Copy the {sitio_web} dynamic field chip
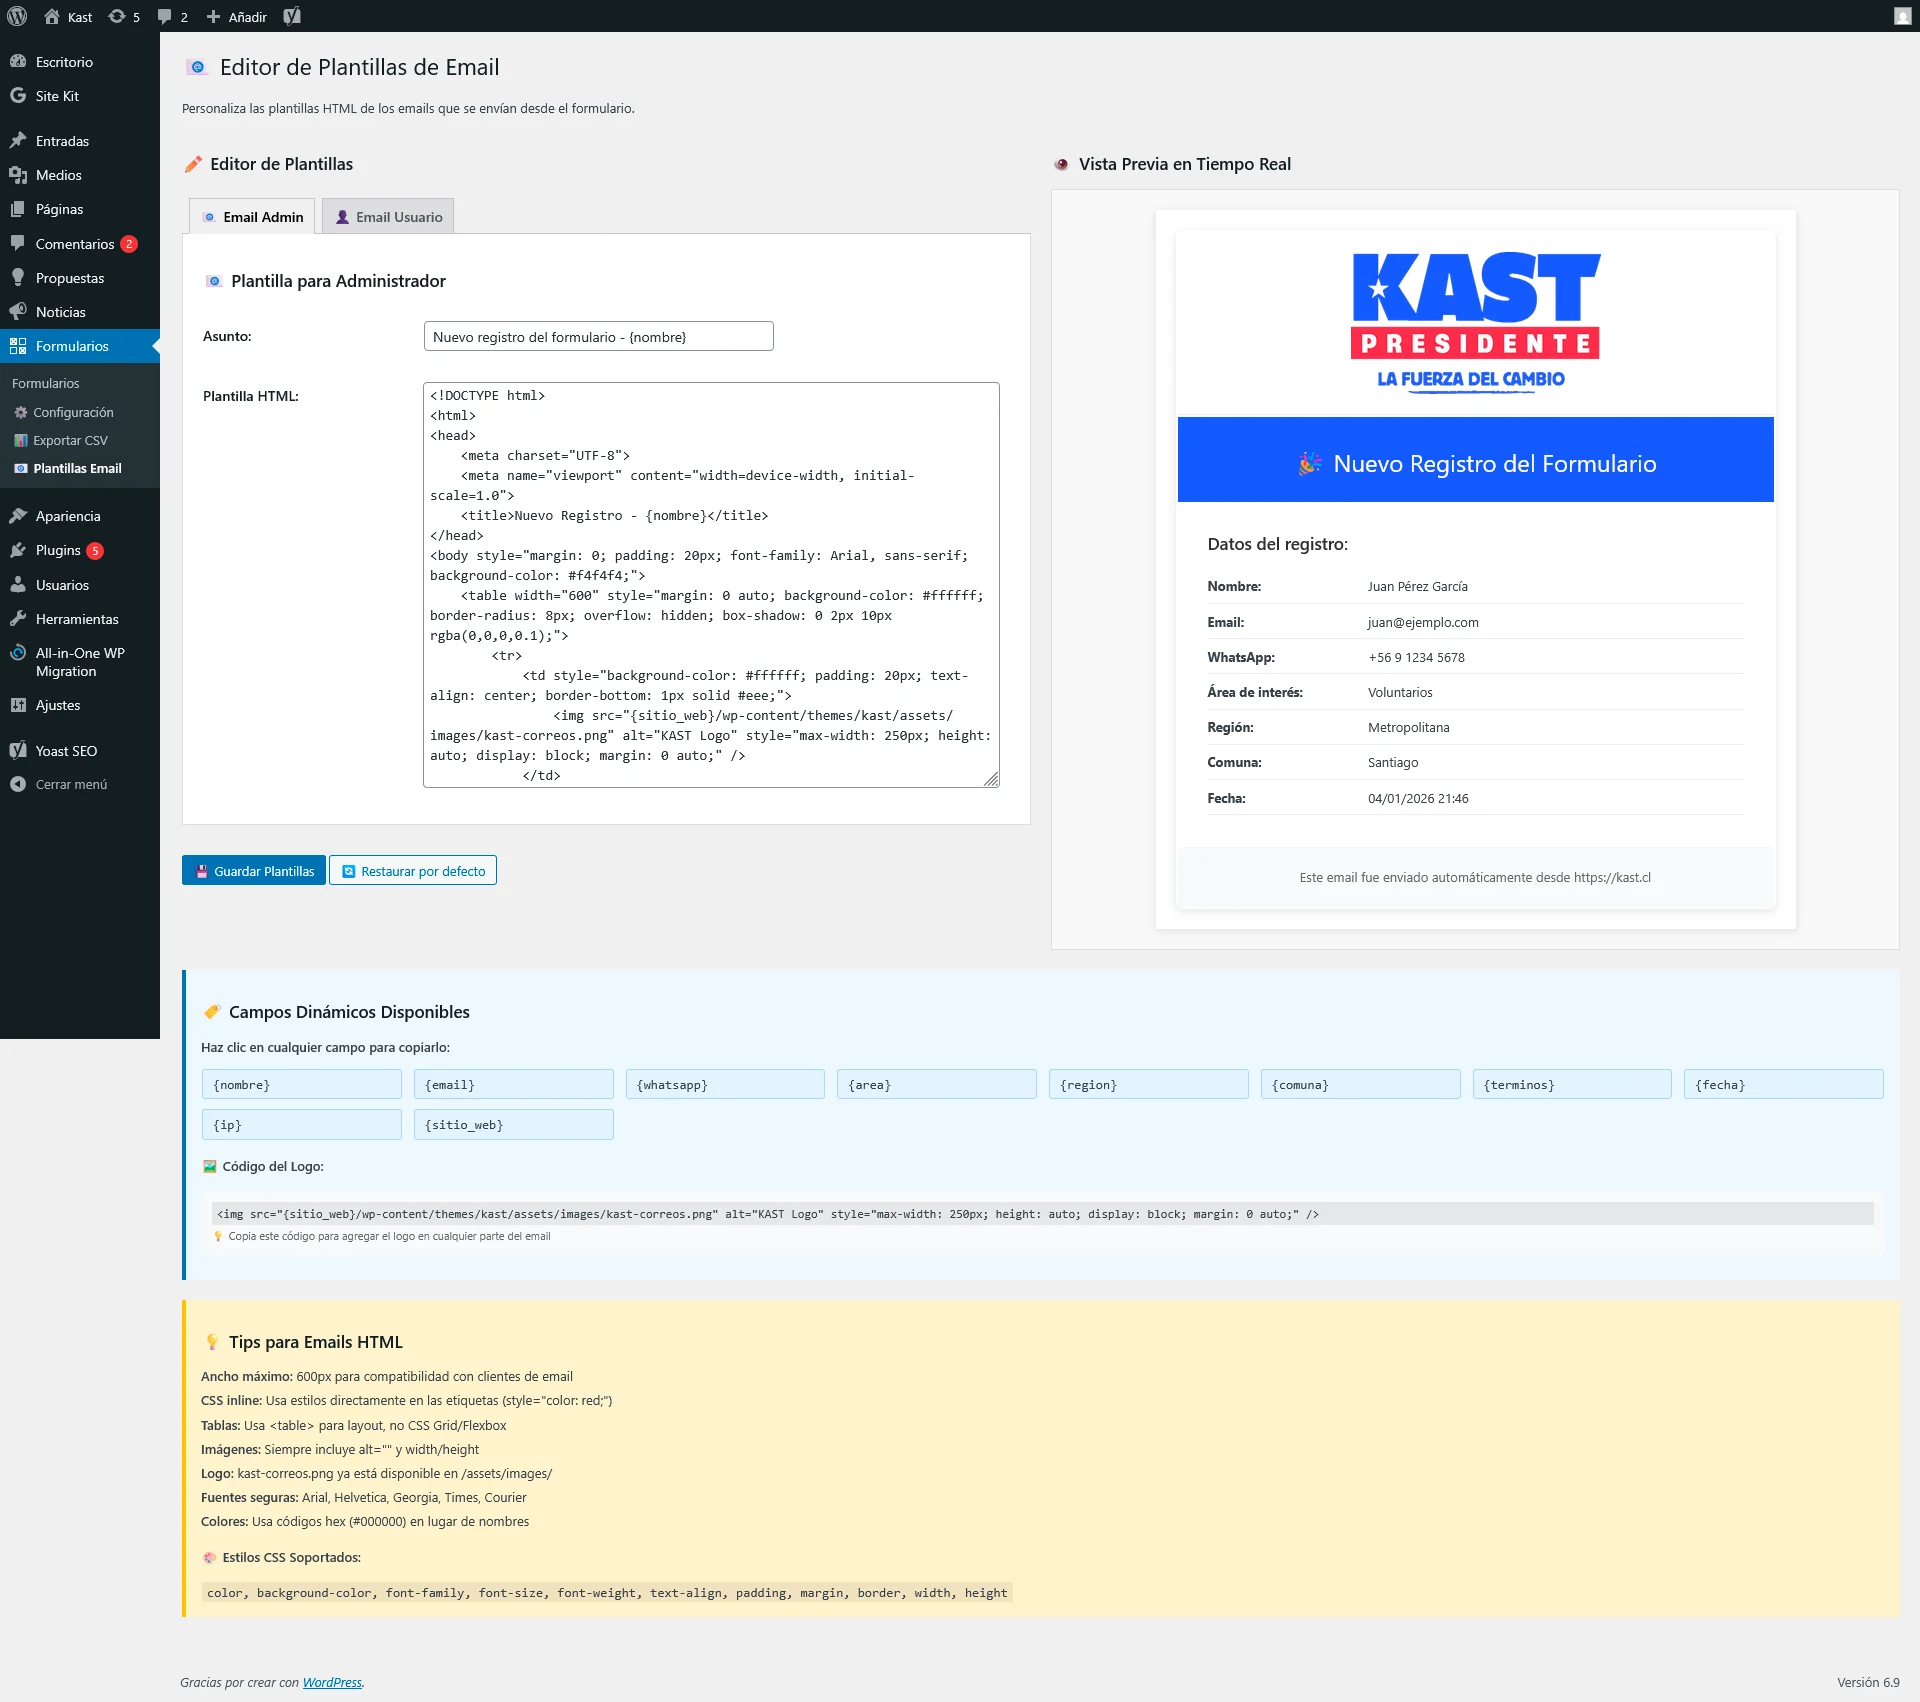 [x=513, y=1125]
